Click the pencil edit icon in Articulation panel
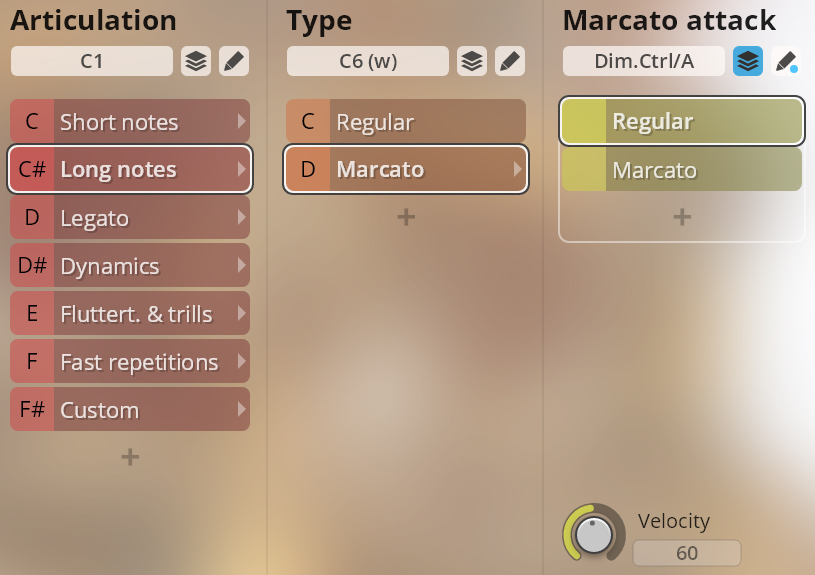 coord(234,61)
